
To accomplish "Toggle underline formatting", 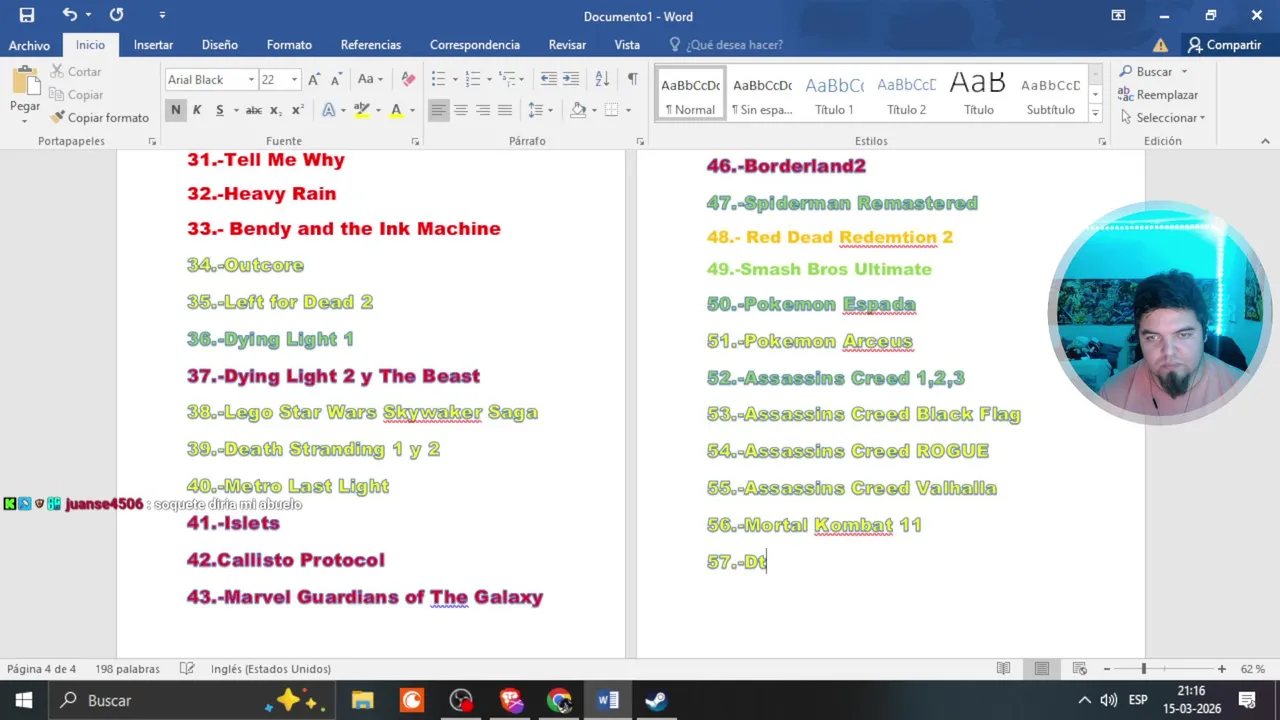I will pos(219,110).
